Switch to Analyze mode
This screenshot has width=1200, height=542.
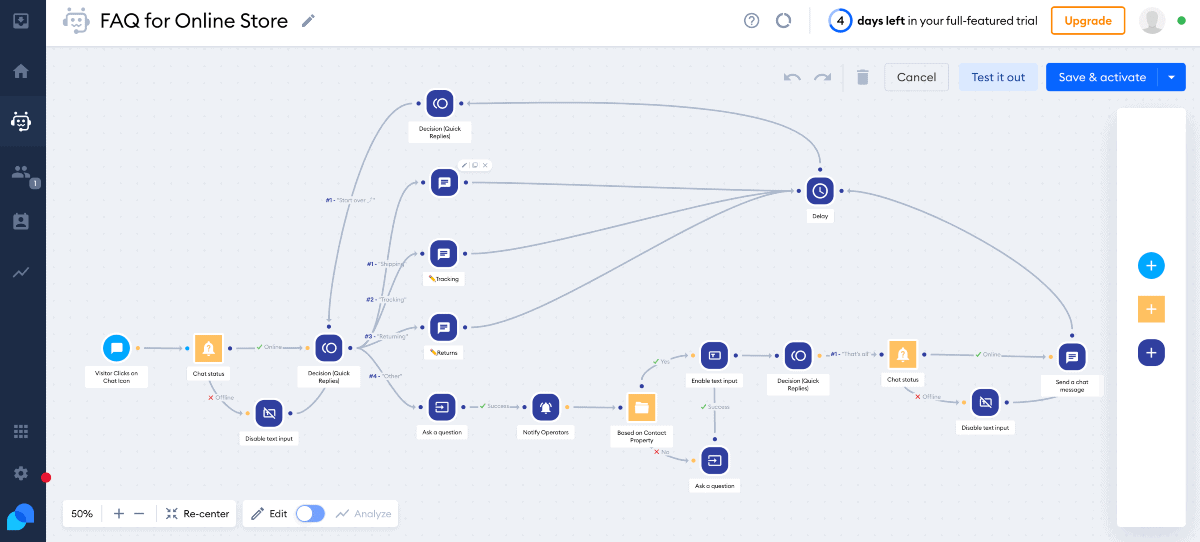pyautogui.click(x=363, y=513)
